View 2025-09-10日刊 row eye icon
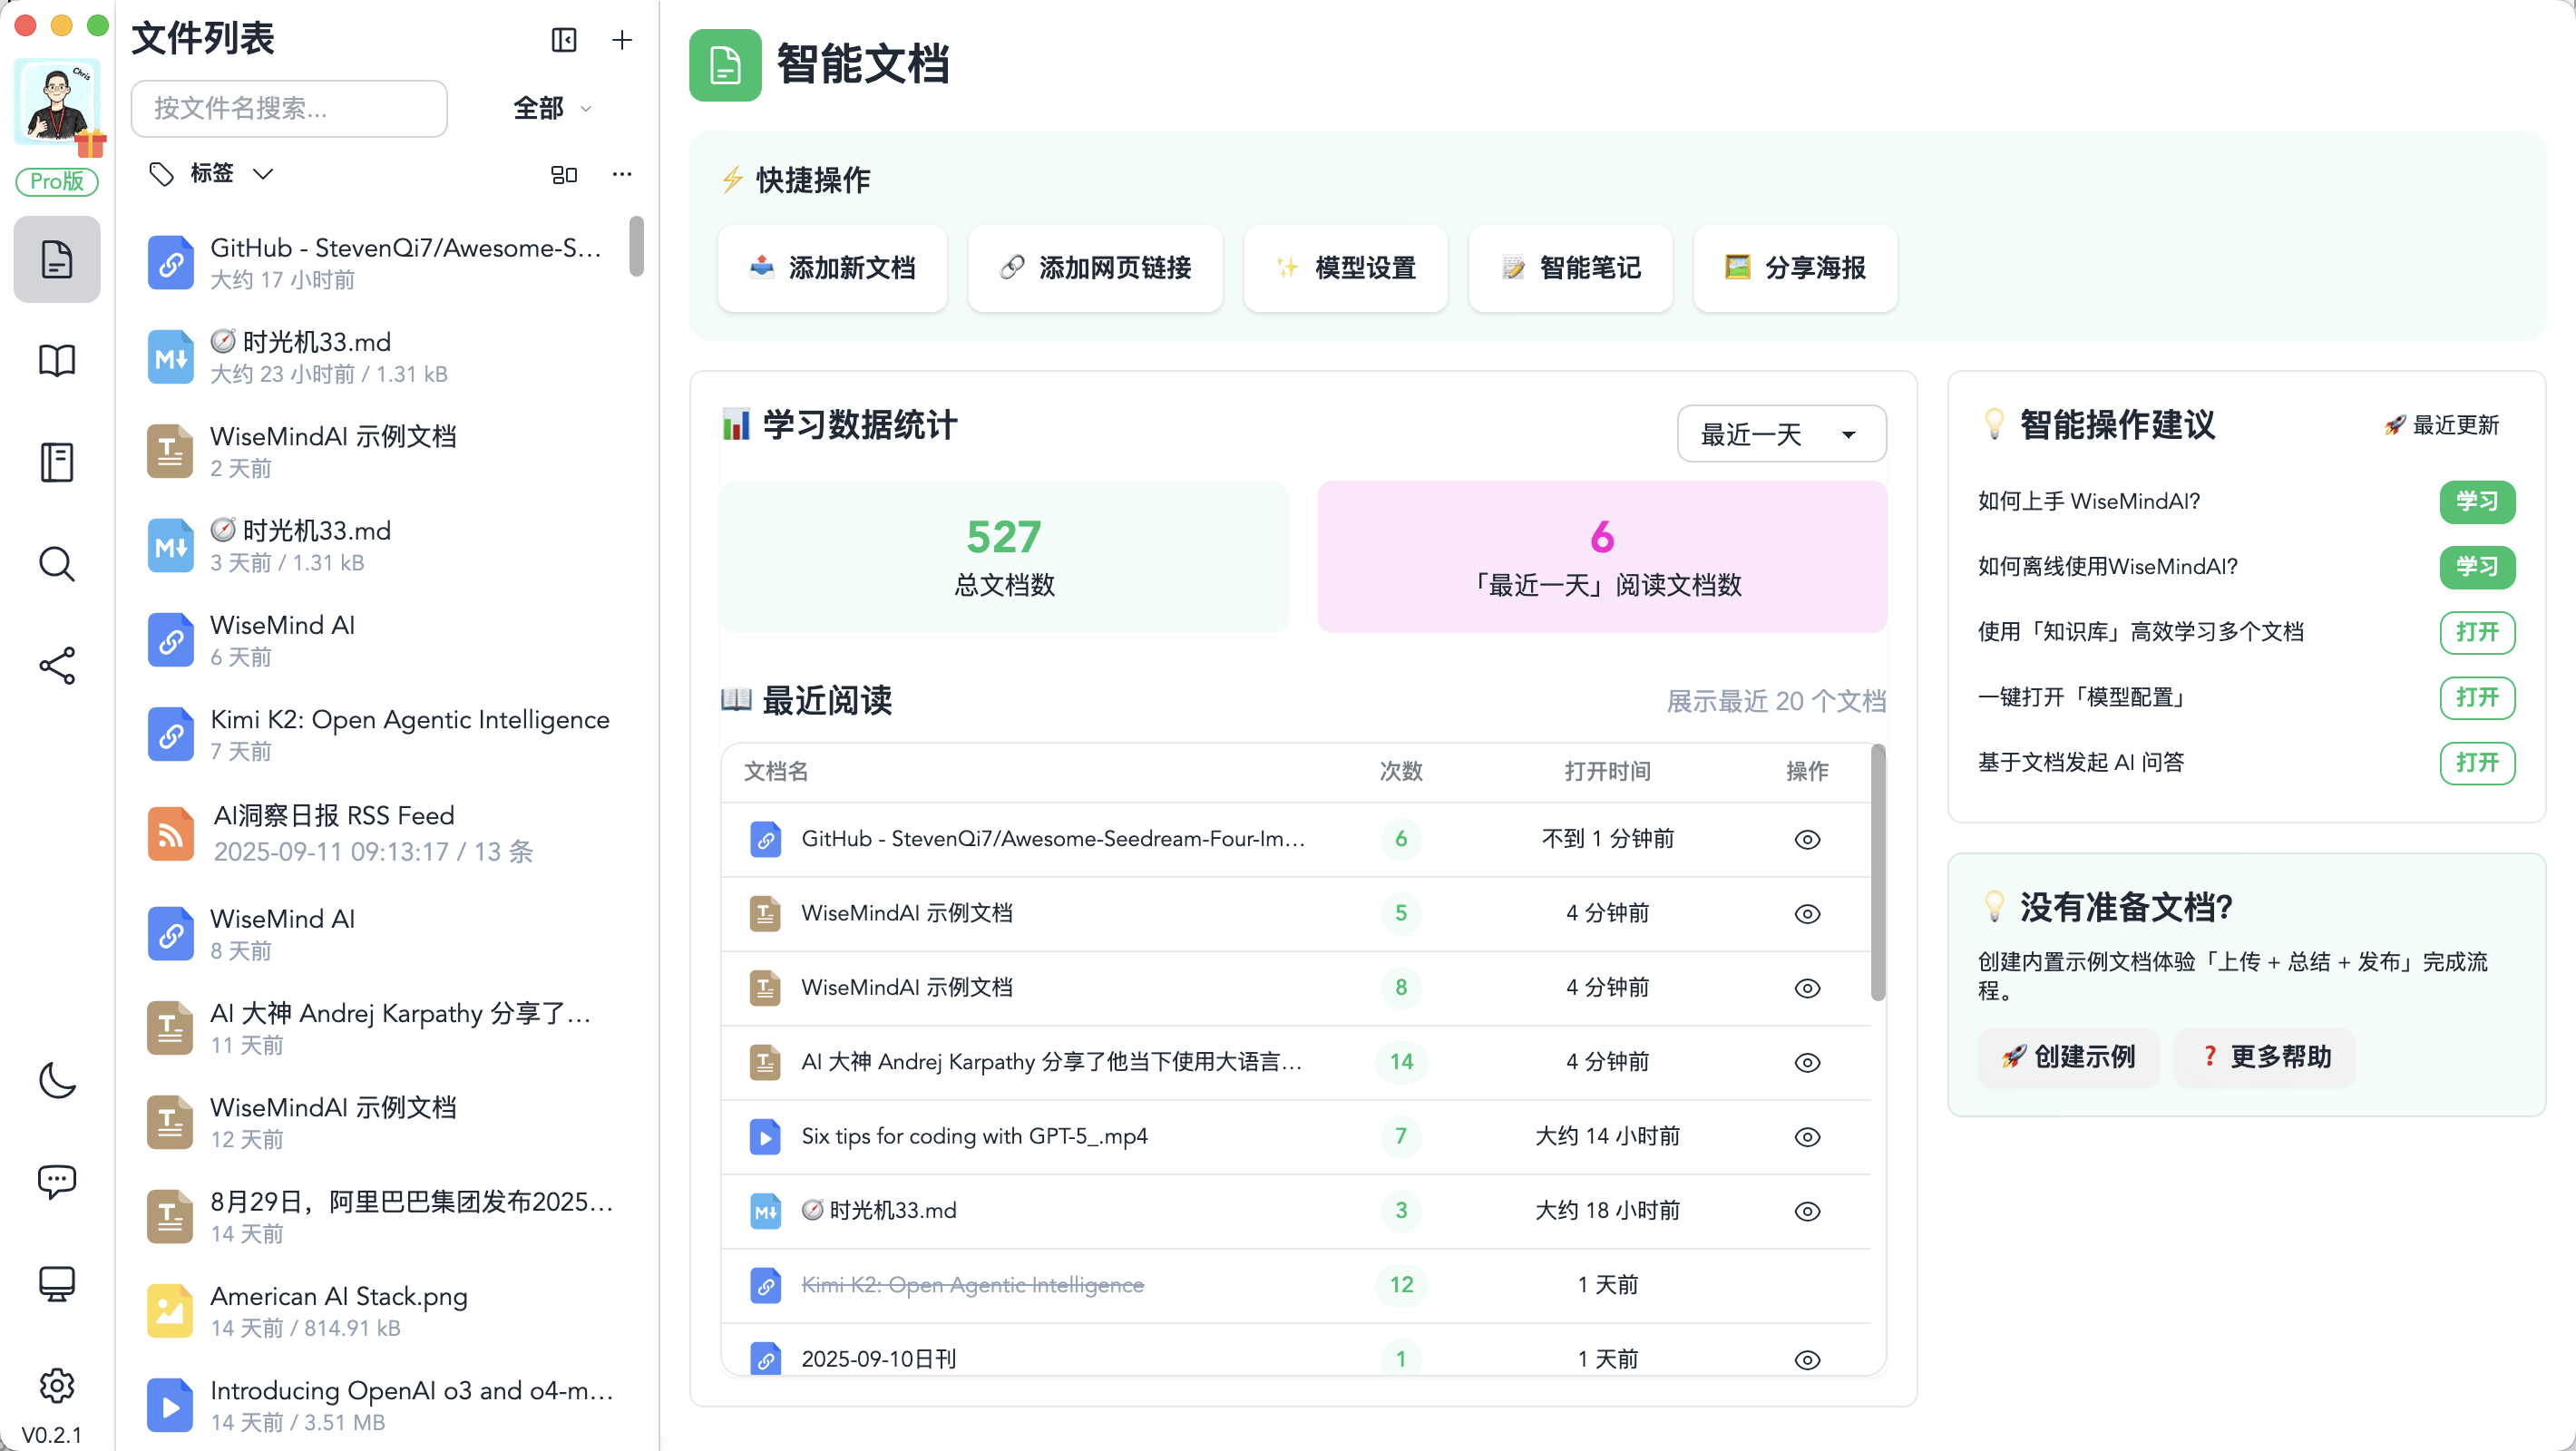 point(1807,1360)
